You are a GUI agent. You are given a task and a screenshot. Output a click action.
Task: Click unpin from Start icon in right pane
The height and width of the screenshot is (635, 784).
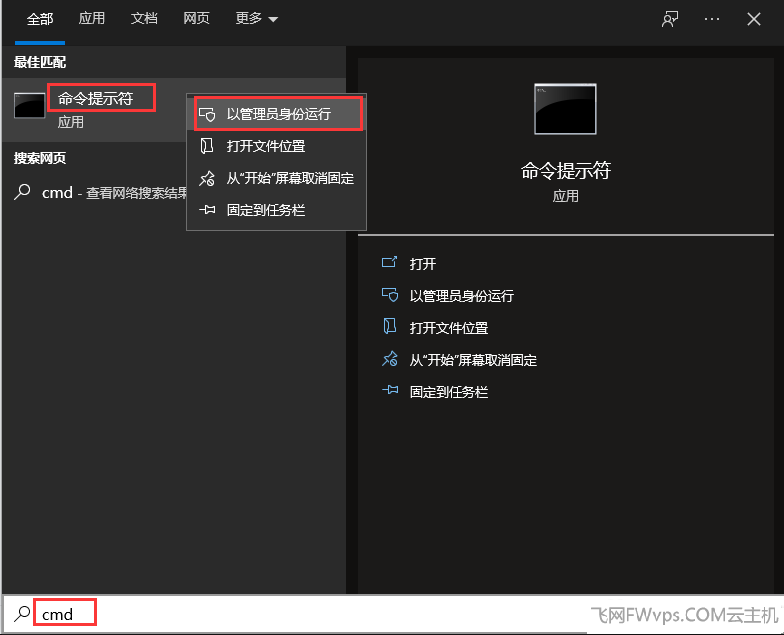pos(390,358)
